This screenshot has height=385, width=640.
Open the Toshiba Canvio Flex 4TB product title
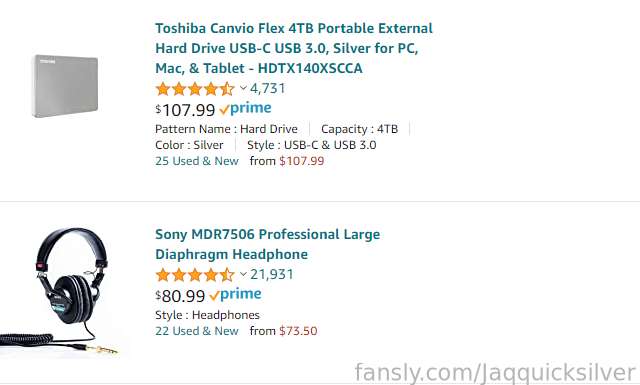pyautogui.click(x=293, y=48)
